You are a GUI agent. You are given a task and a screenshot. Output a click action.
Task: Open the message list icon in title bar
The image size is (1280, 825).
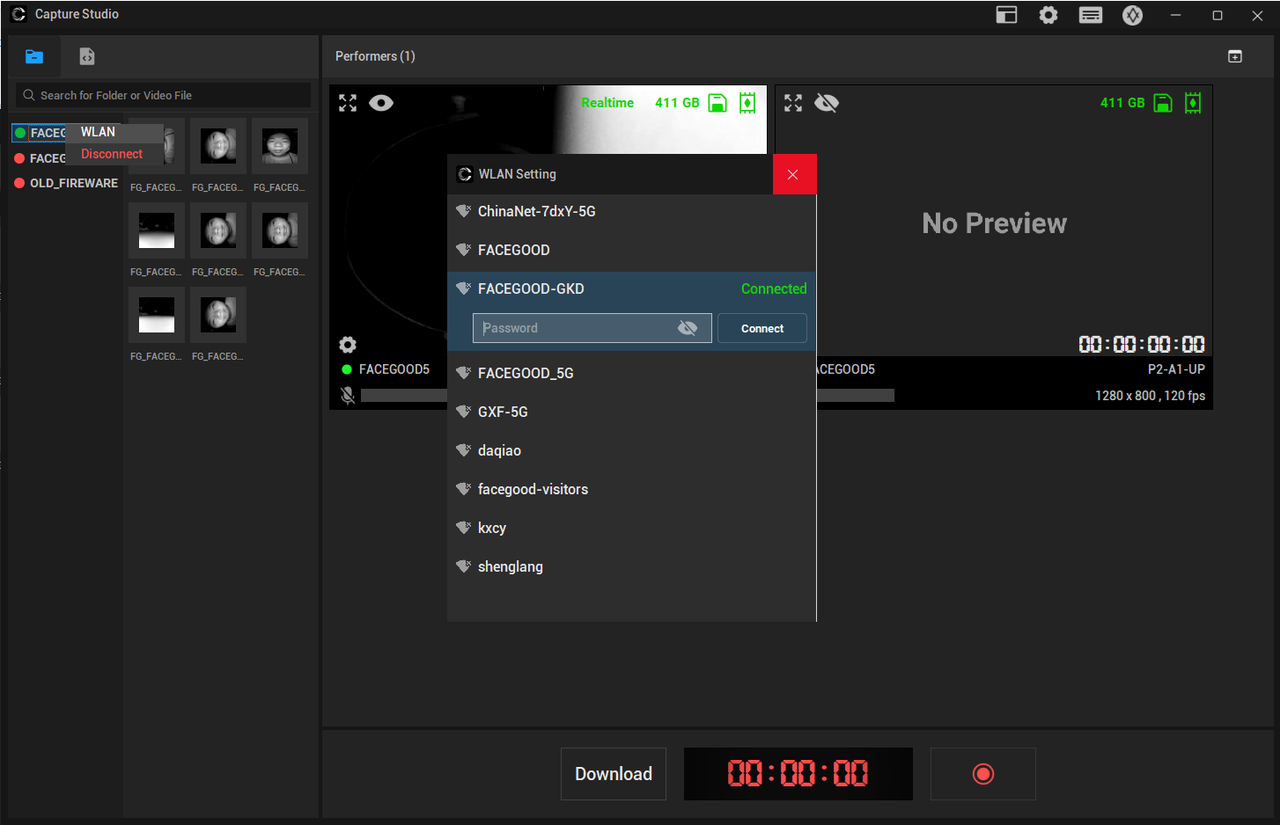(1090, 15)
